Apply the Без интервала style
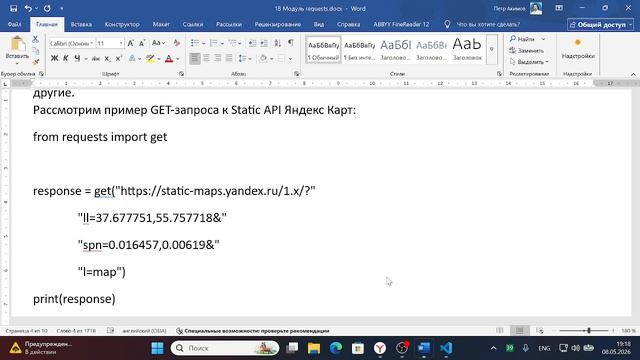The height and width of the screenshot is (360, 640). pos(359,50)
